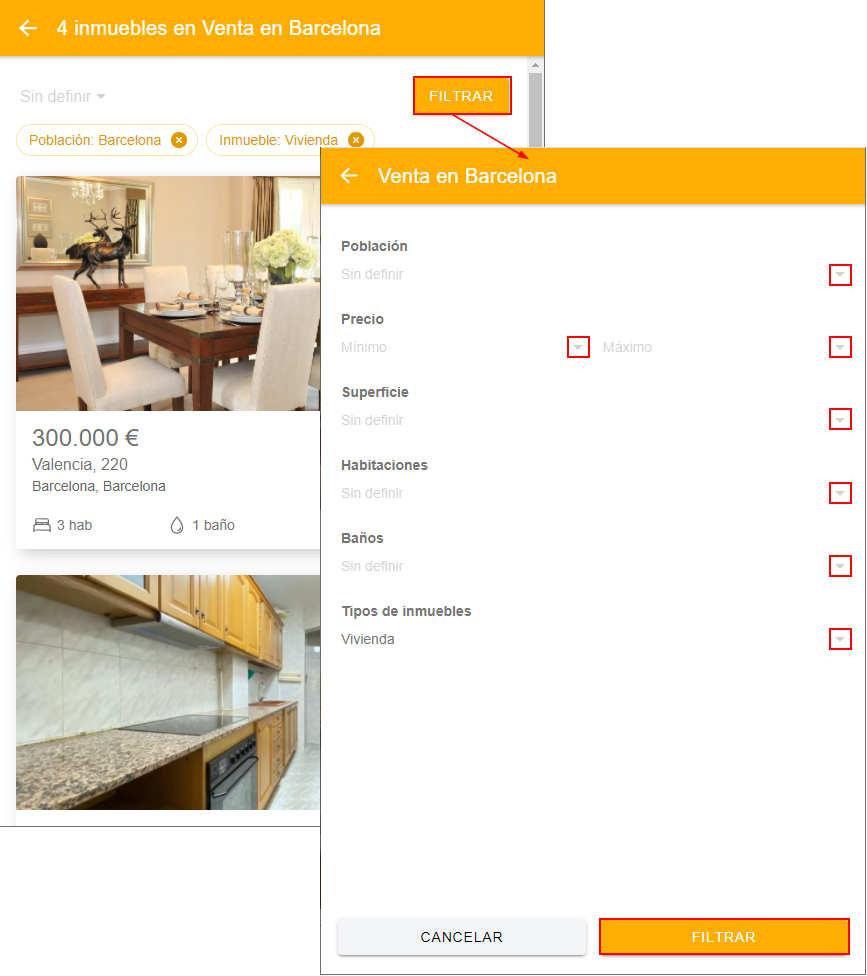
Task: Click the scrollbar up arrow in results list
Action: click(535, 65)
